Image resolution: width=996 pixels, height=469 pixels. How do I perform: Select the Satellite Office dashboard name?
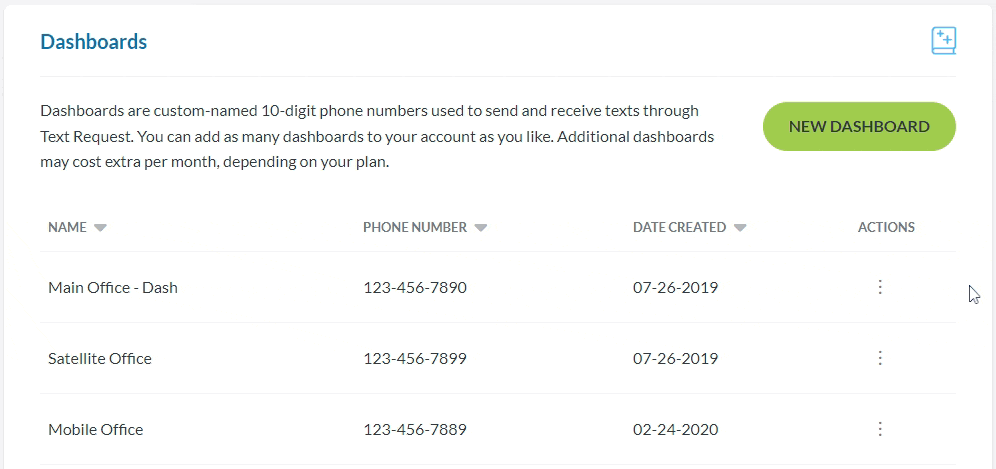pos(100,358)
